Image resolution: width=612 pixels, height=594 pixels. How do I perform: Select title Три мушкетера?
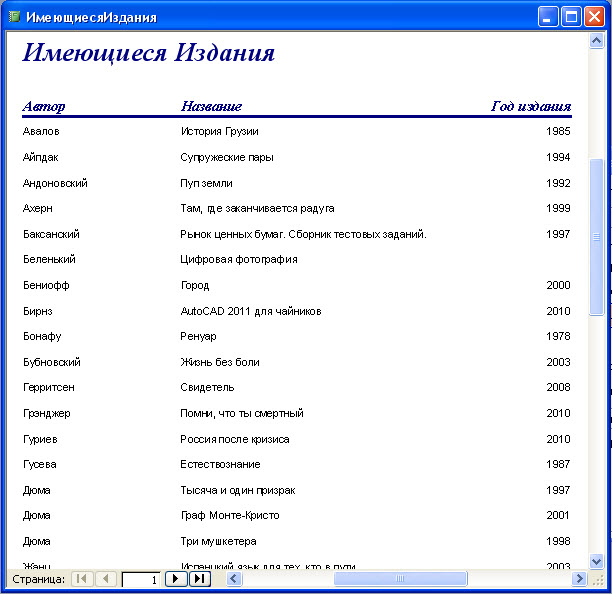click(218, 541)
